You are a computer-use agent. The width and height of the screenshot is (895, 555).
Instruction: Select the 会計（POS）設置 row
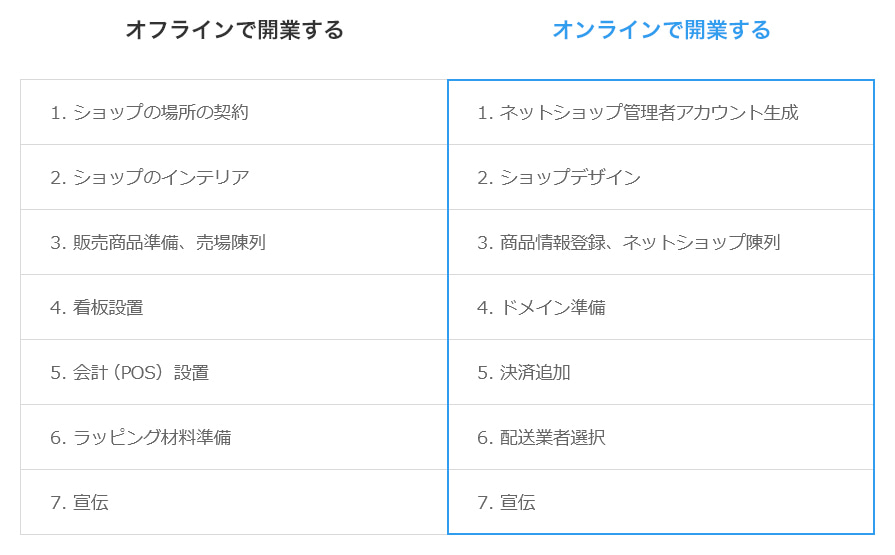pos(234,372)
